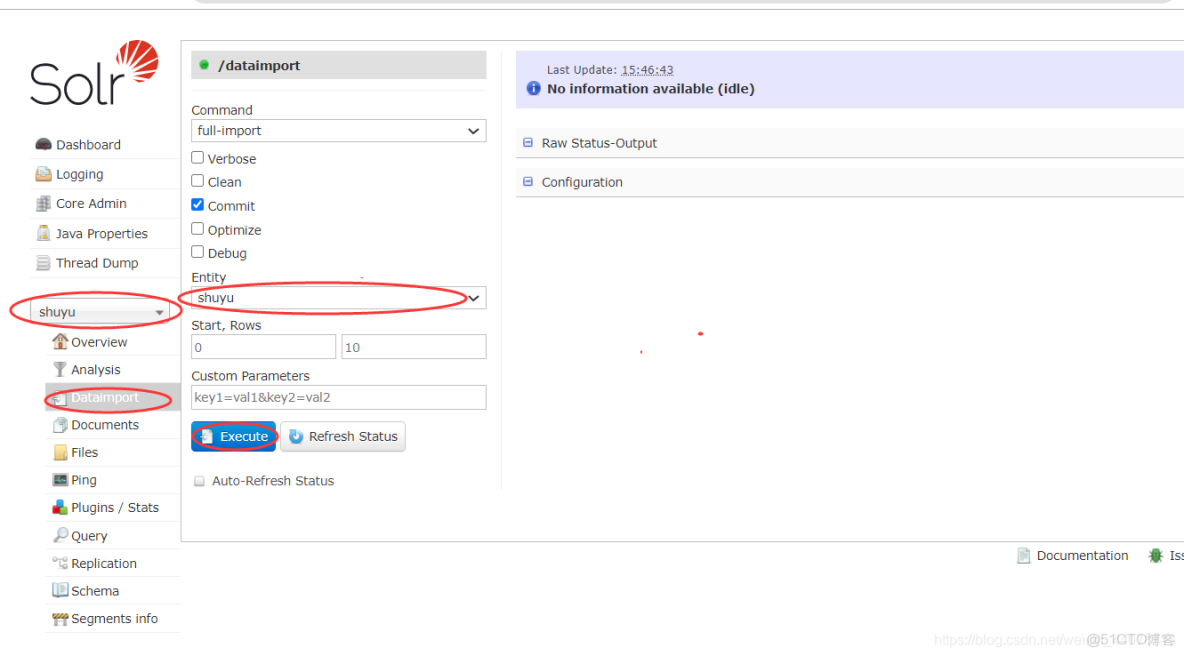Select the Dataimport menu item

[113, 397]
